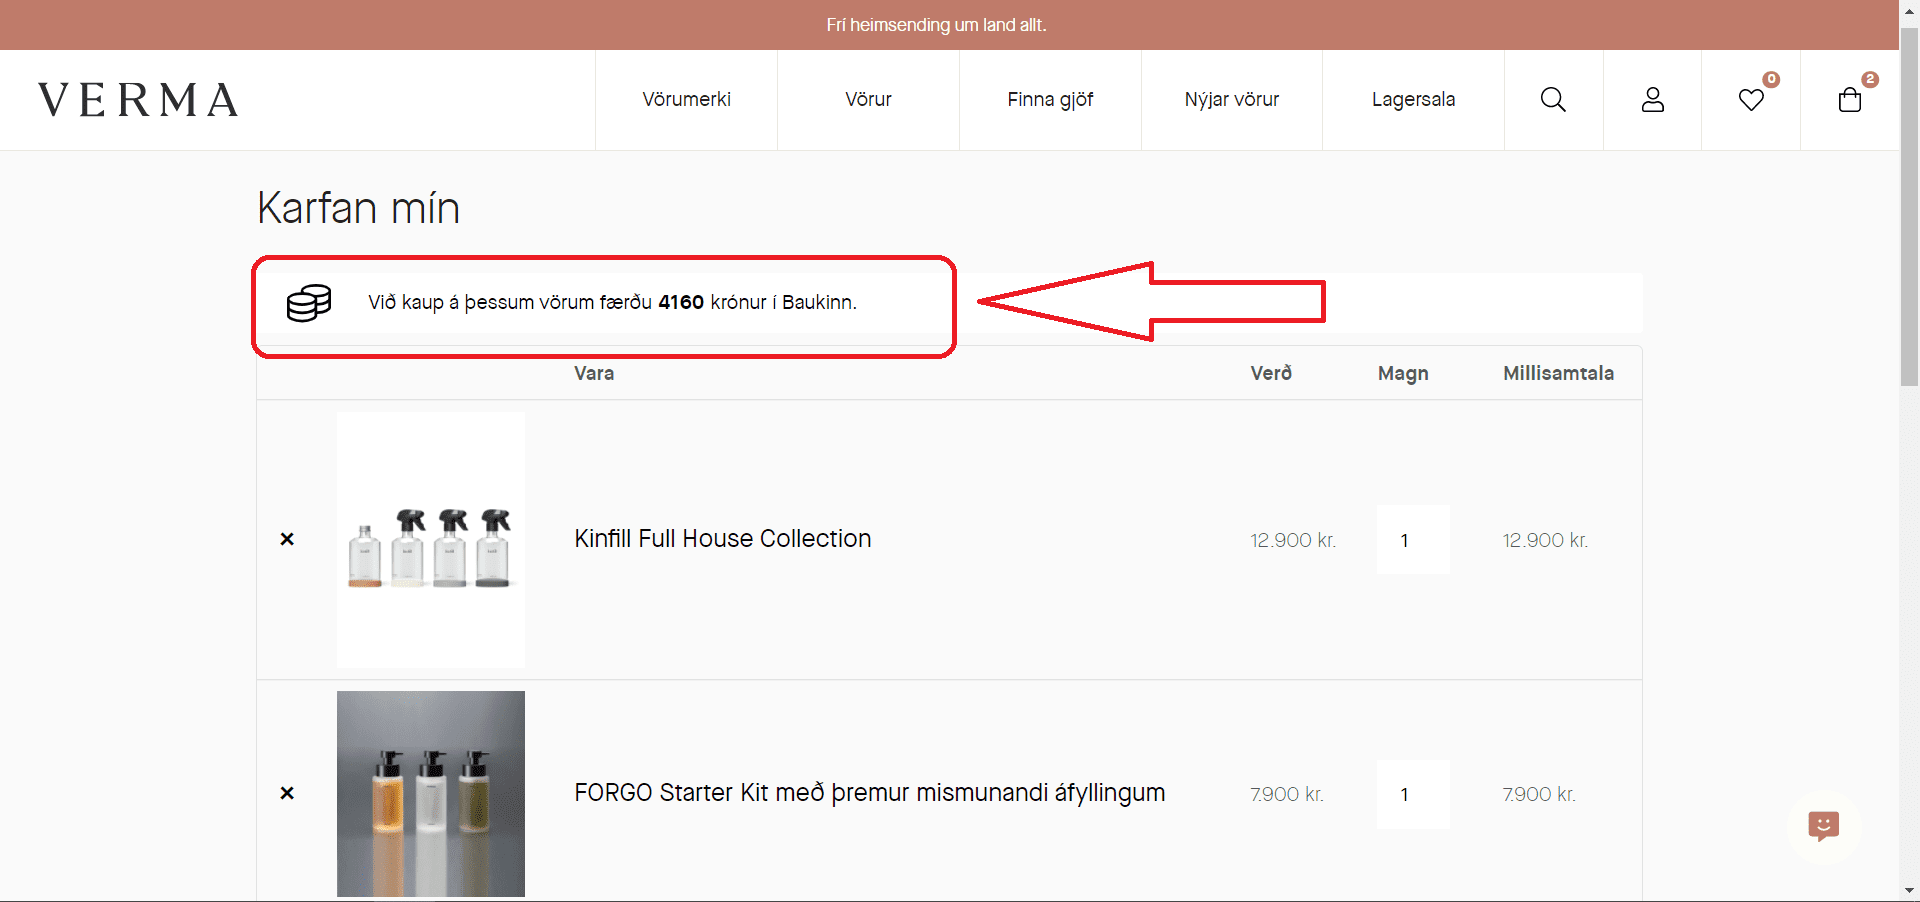Viewport: 1920px width, 902px height.
Task: Open the Nýjar vörur menu
Action: [x=1232, y=100]
